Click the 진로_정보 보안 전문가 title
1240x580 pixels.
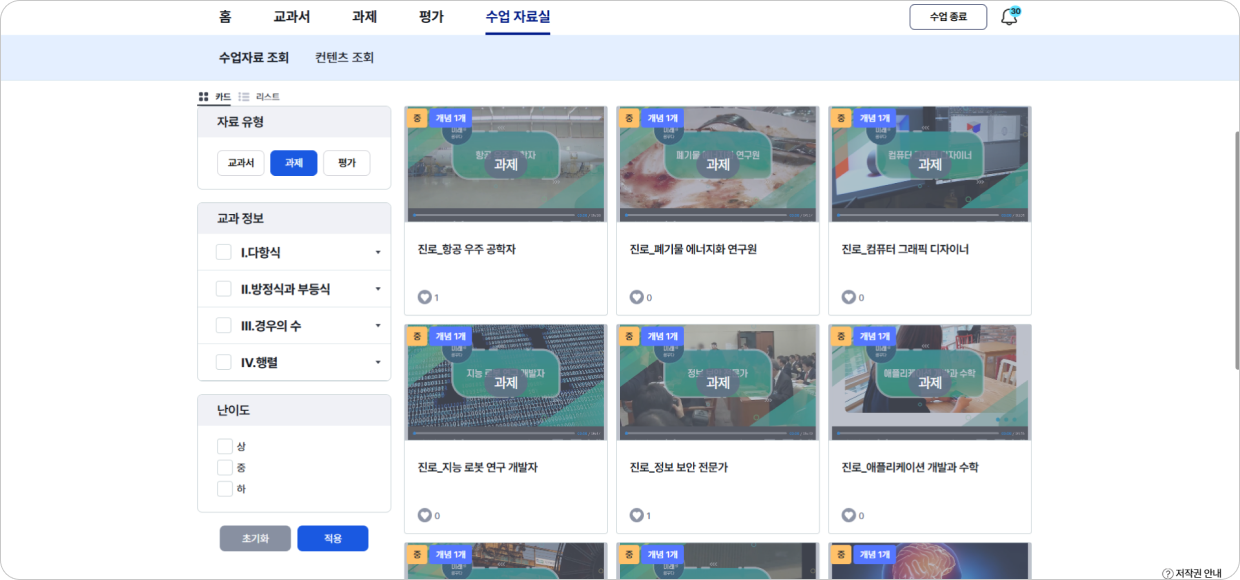click(x=678, y=467)
